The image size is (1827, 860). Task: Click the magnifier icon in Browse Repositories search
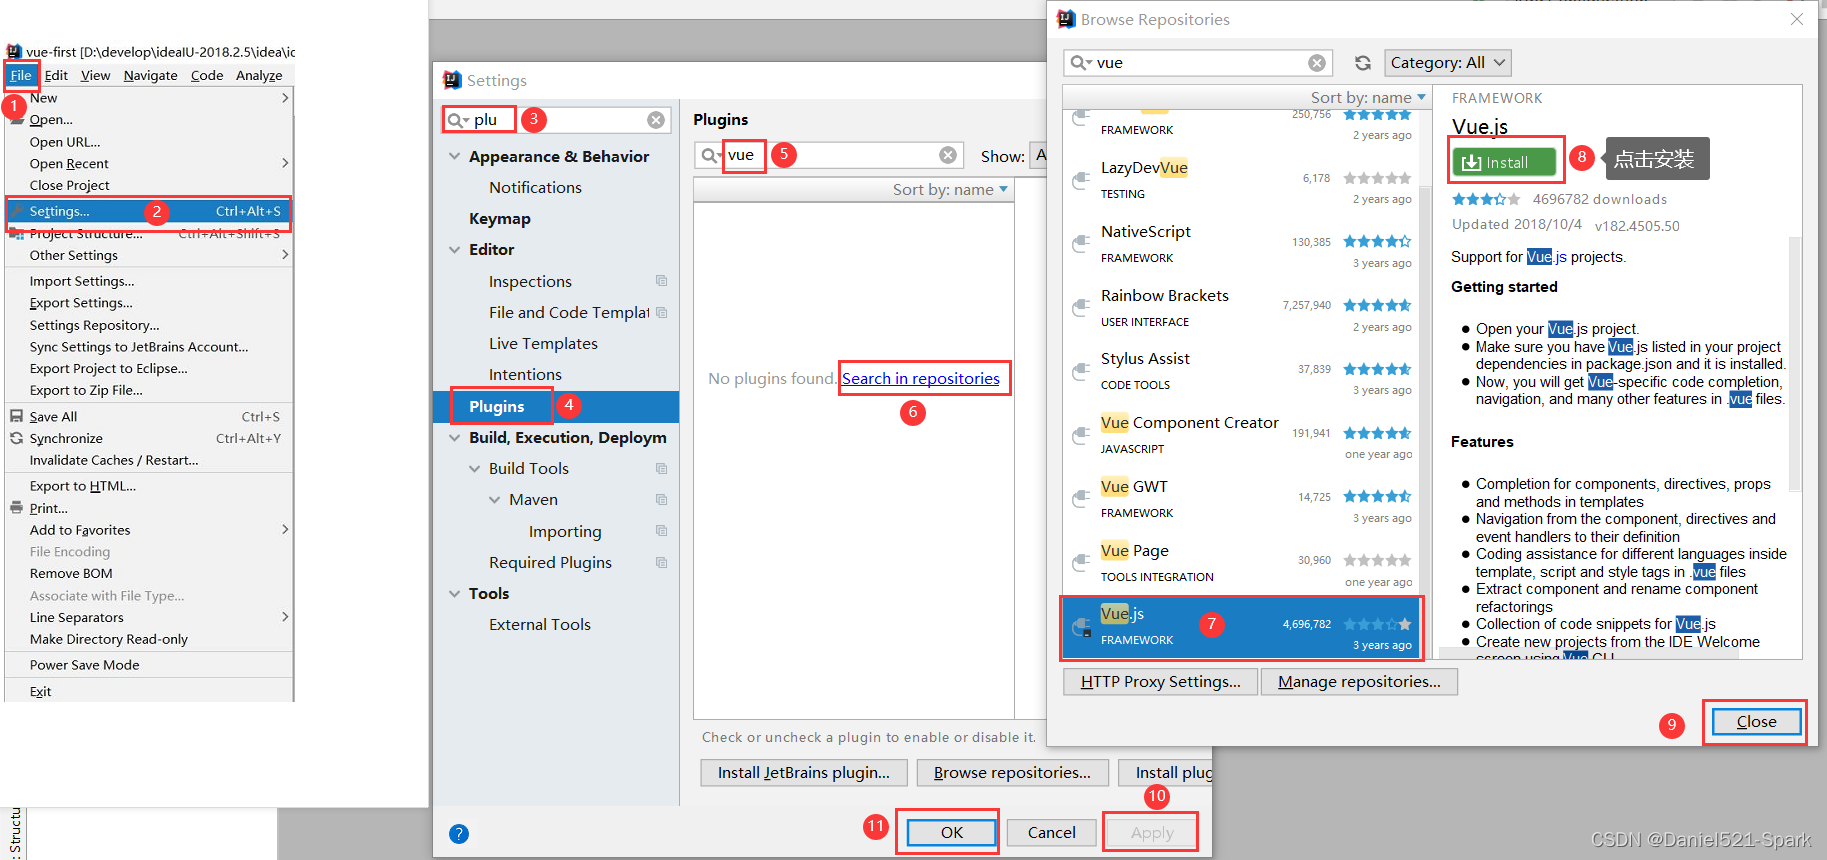1080,63
